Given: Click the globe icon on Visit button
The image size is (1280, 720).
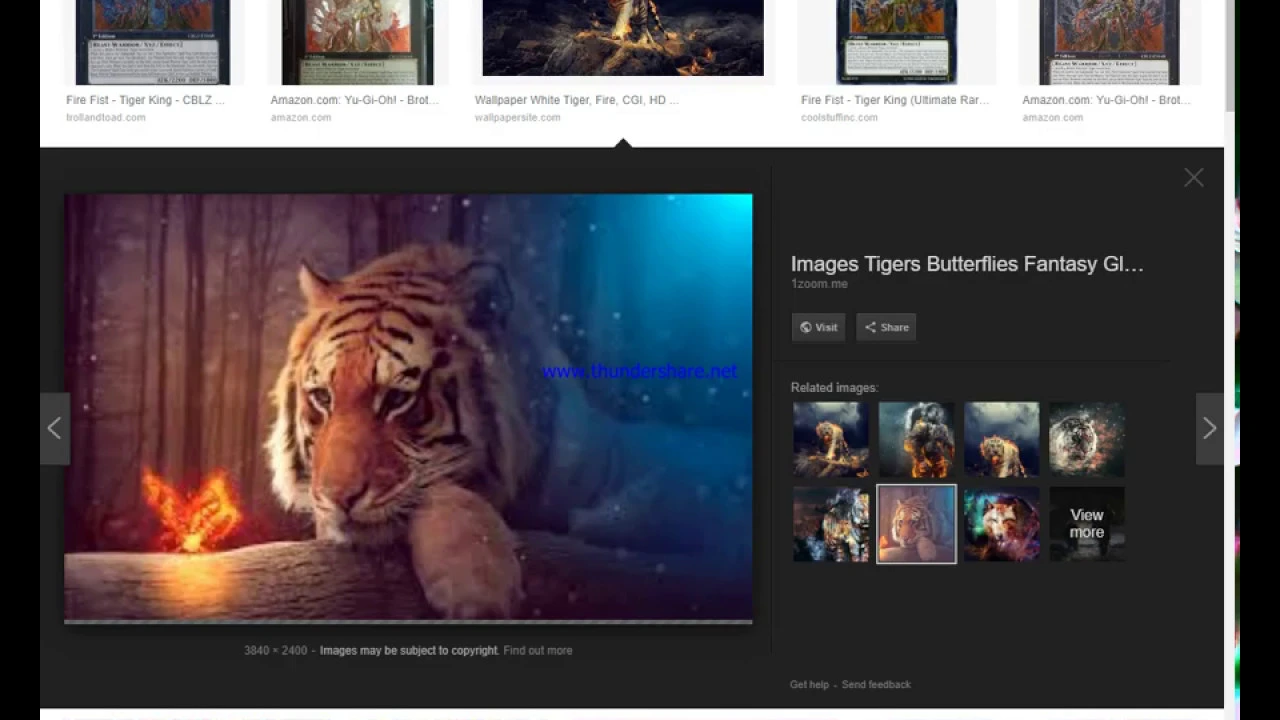Looking at the screenshot, I should (806, 327).
